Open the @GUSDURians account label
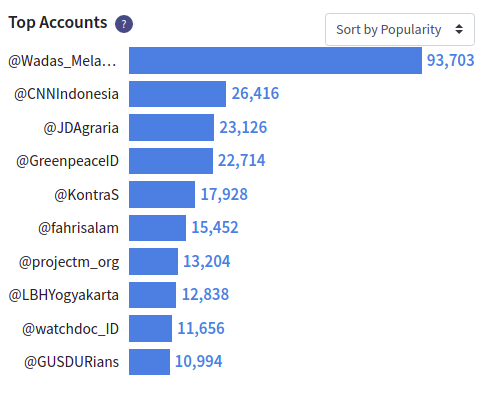Screen dimensions: 484x394 coord(71,362)
